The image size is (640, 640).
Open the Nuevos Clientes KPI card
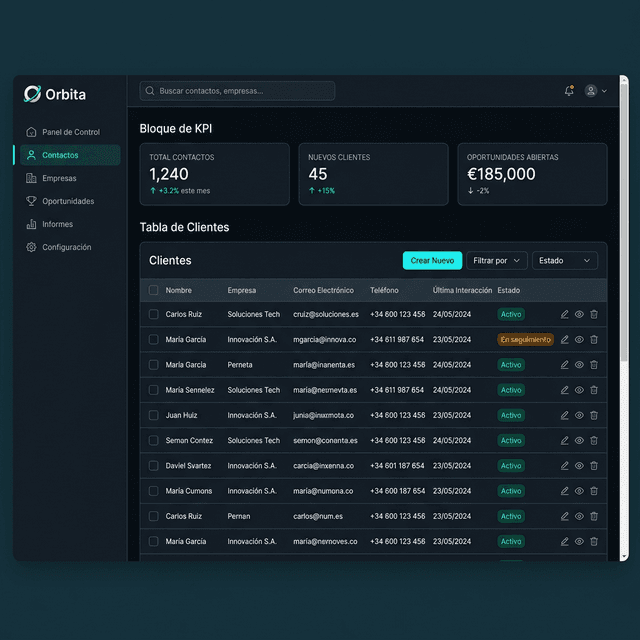click(x=373, y=174)
